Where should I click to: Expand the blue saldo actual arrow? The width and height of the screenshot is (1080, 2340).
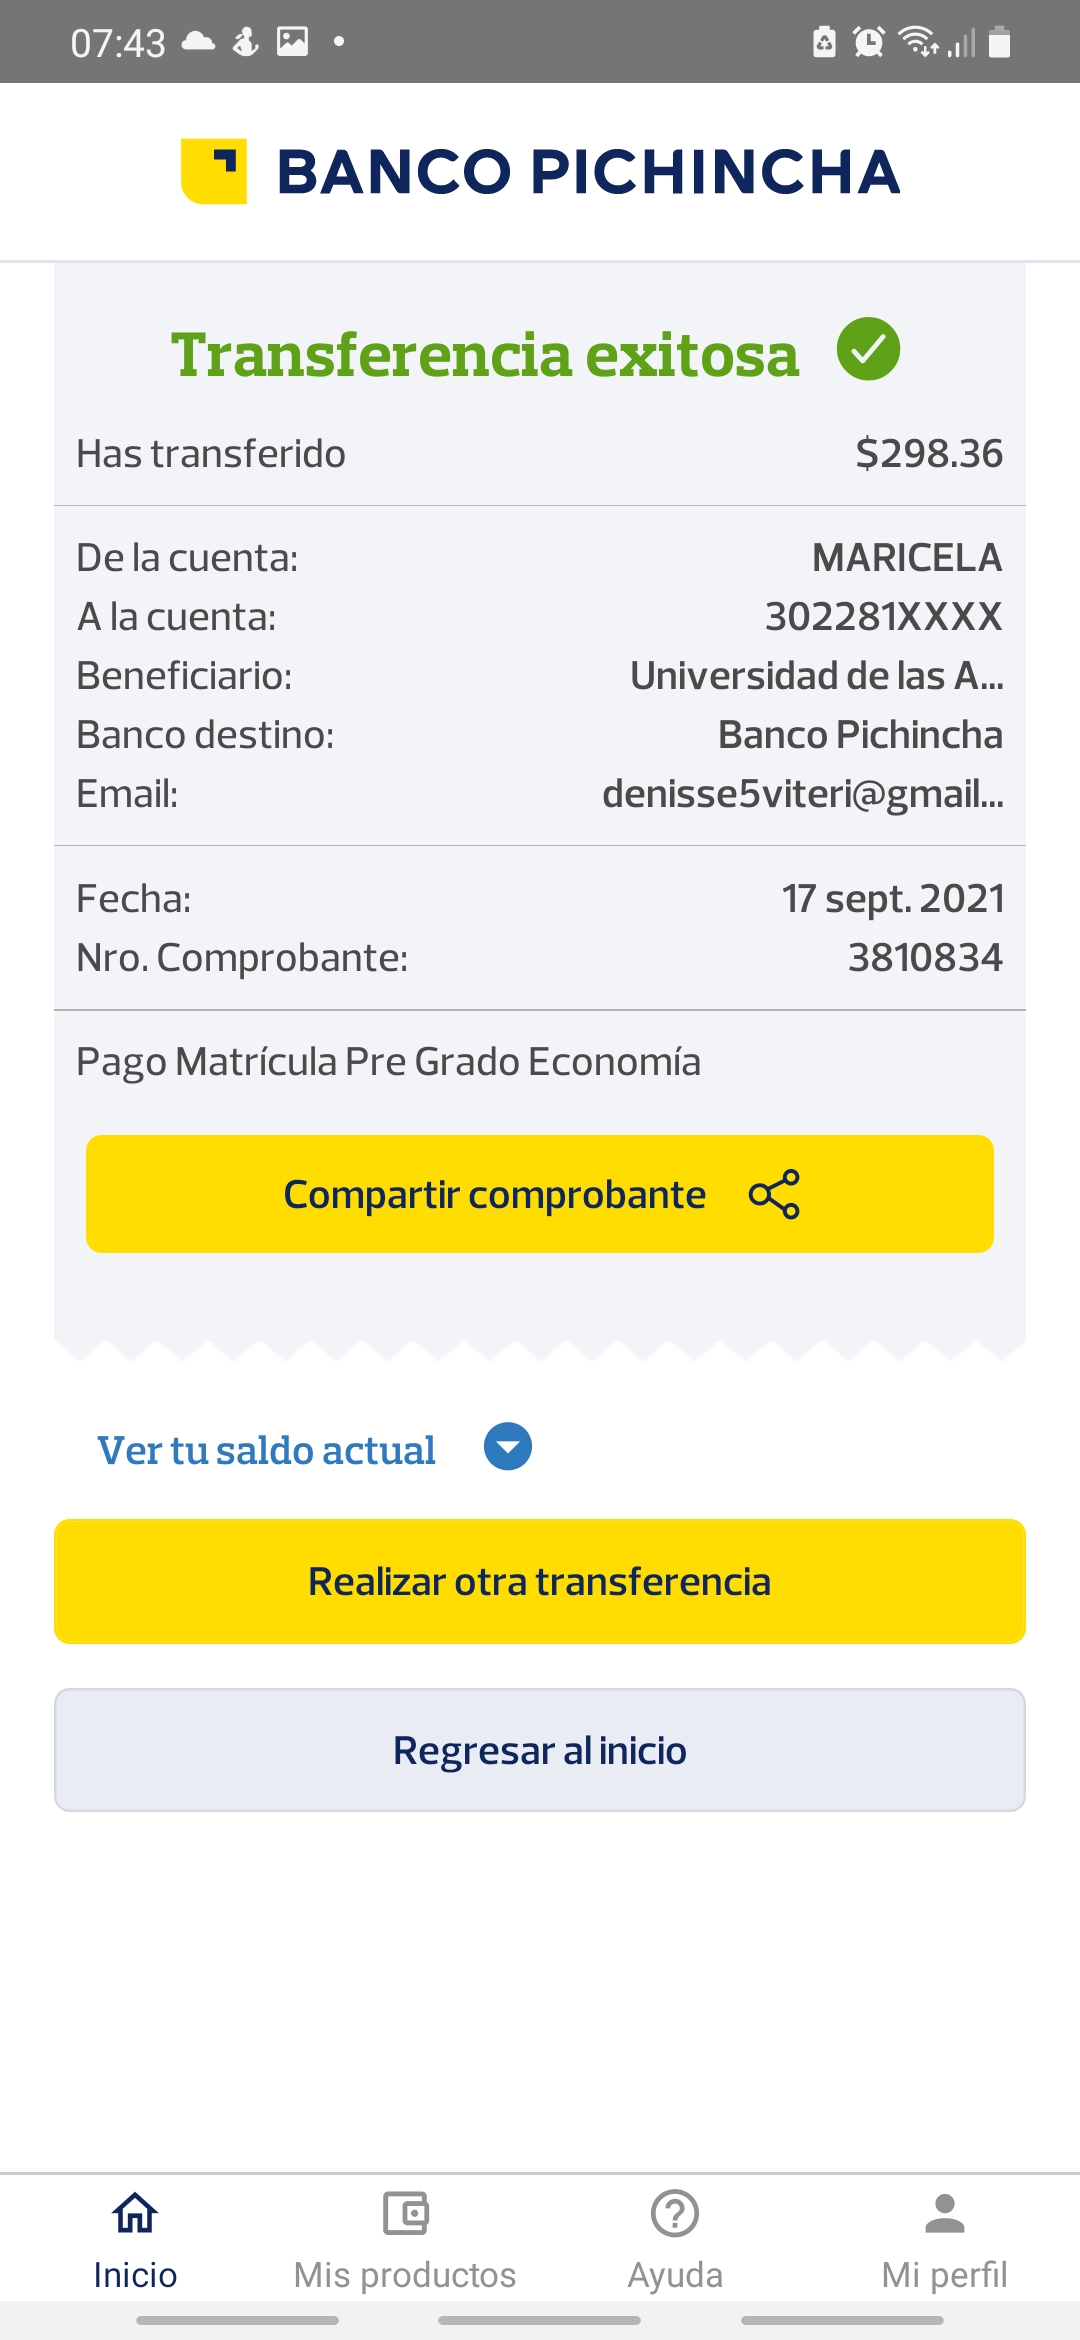(x=508, y=1447)
